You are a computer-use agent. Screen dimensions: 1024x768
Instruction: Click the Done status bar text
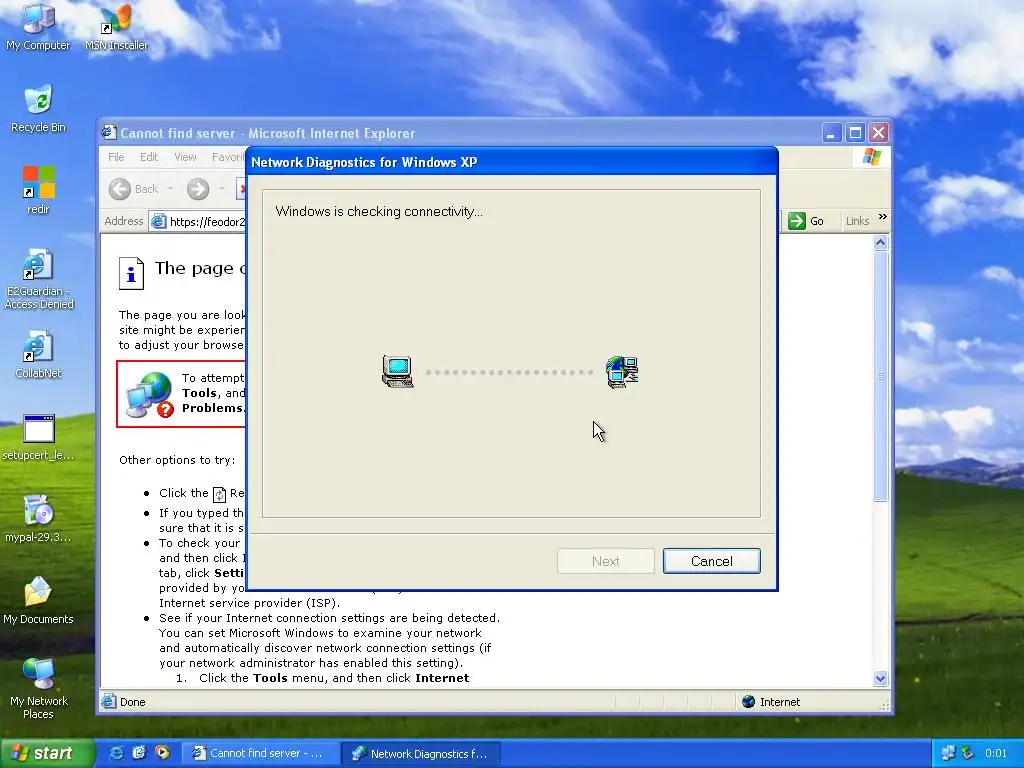[x=133, y=702]
